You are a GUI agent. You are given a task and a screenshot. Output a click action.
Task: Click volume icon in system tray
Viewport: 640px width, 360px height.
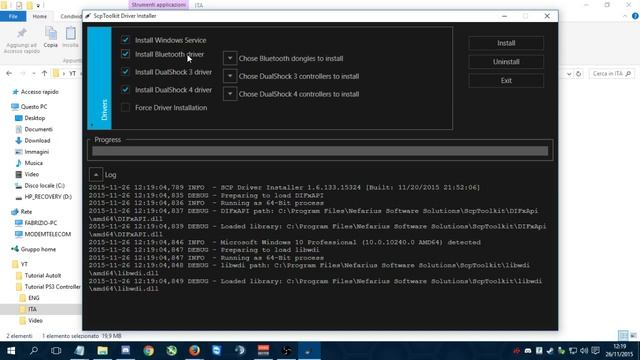(584, 351)
